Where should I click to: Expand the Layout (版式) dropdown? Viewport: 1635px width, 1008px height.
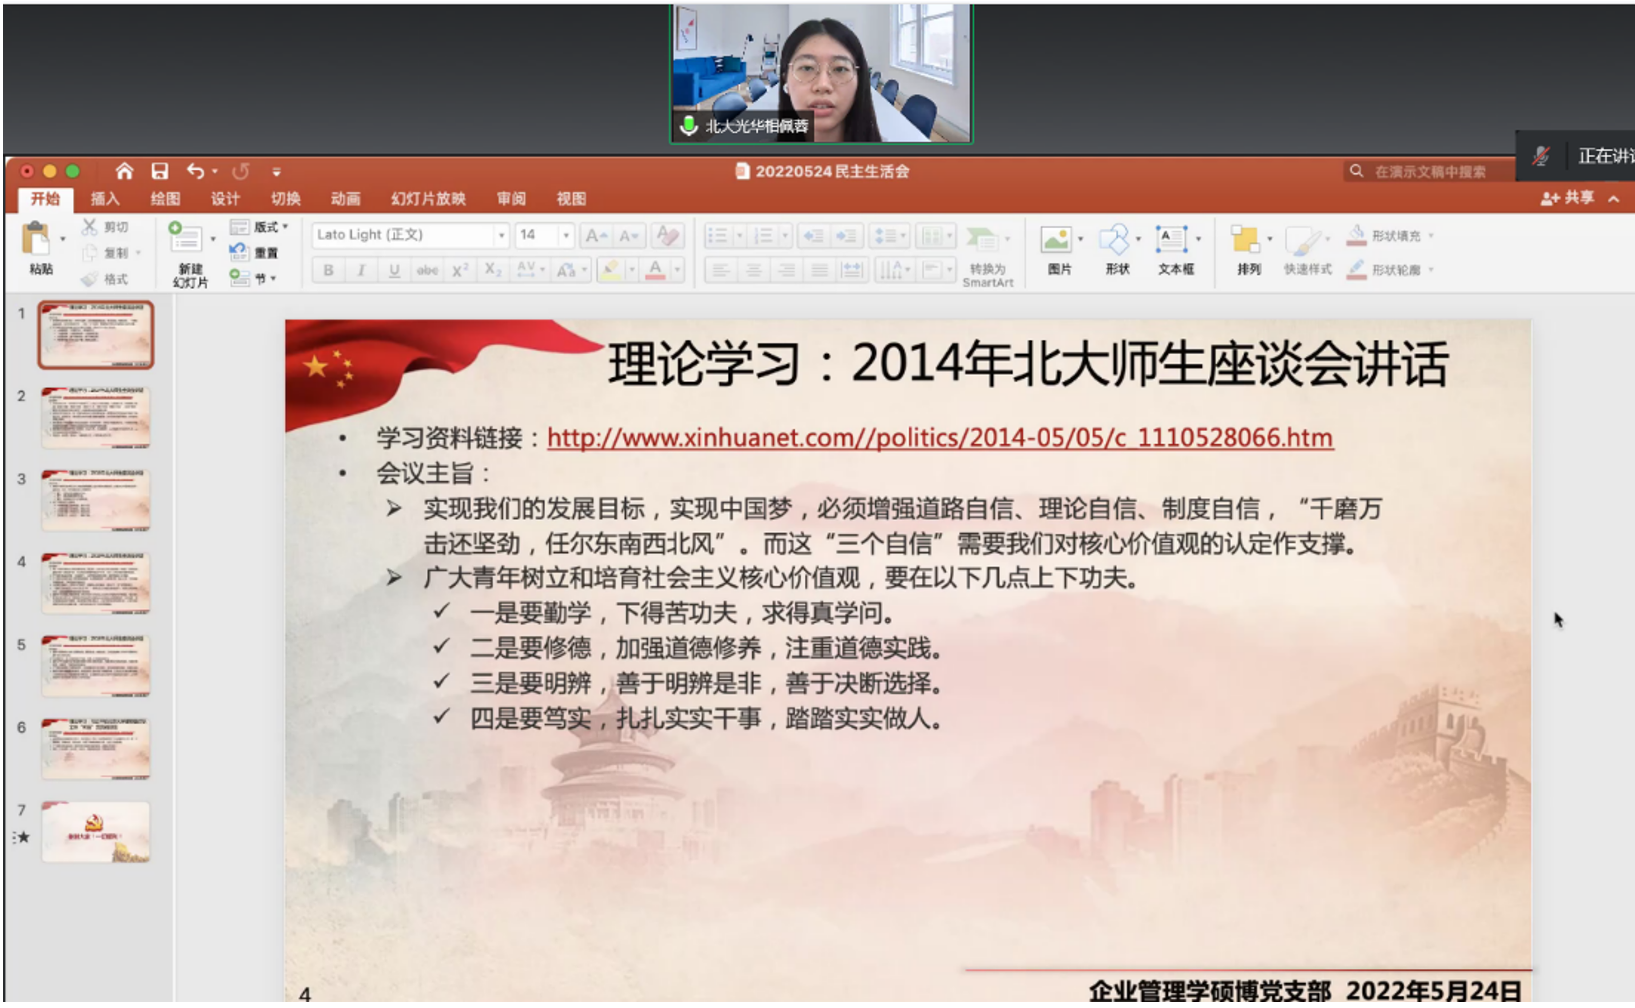coord(285,227)
